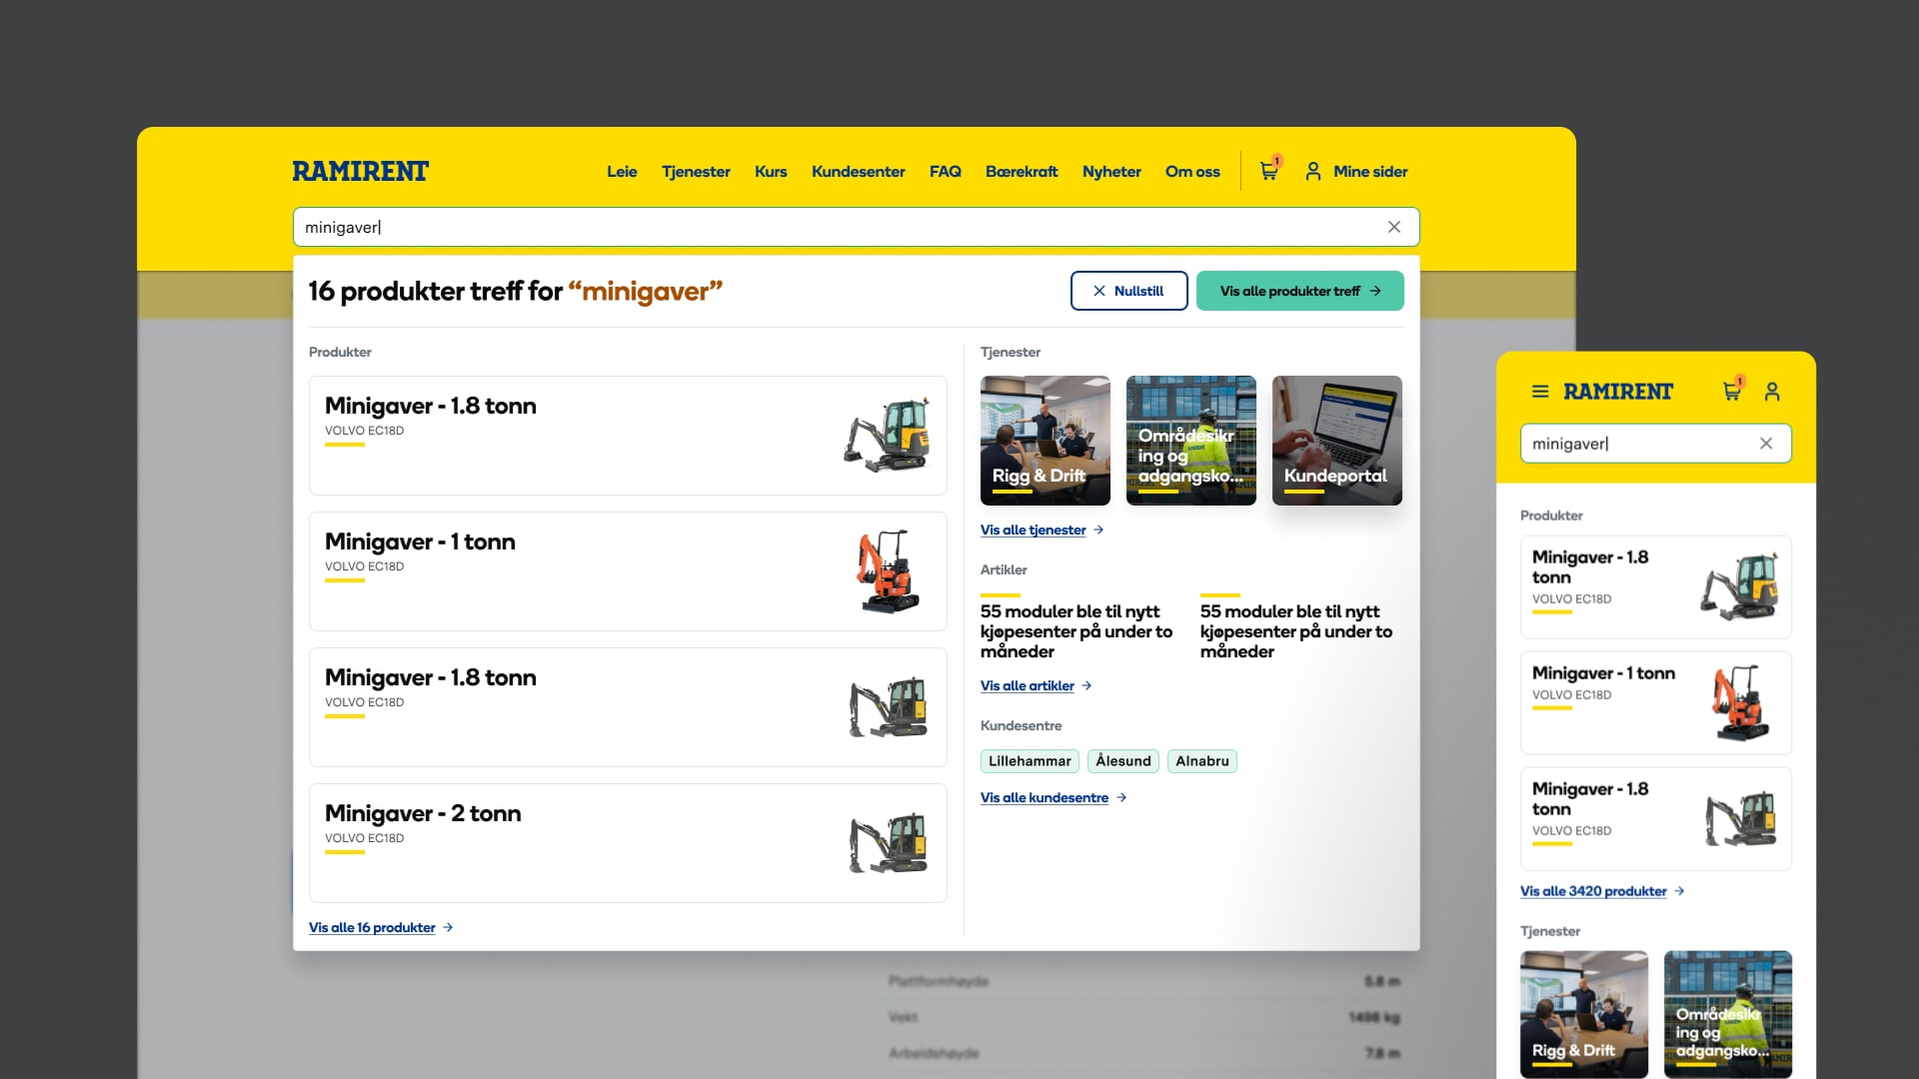Open Minigaver - 1 tonn desktop result
Image resolution: width=1919 pixels, height=1079 pixels.
pos(628,571)
